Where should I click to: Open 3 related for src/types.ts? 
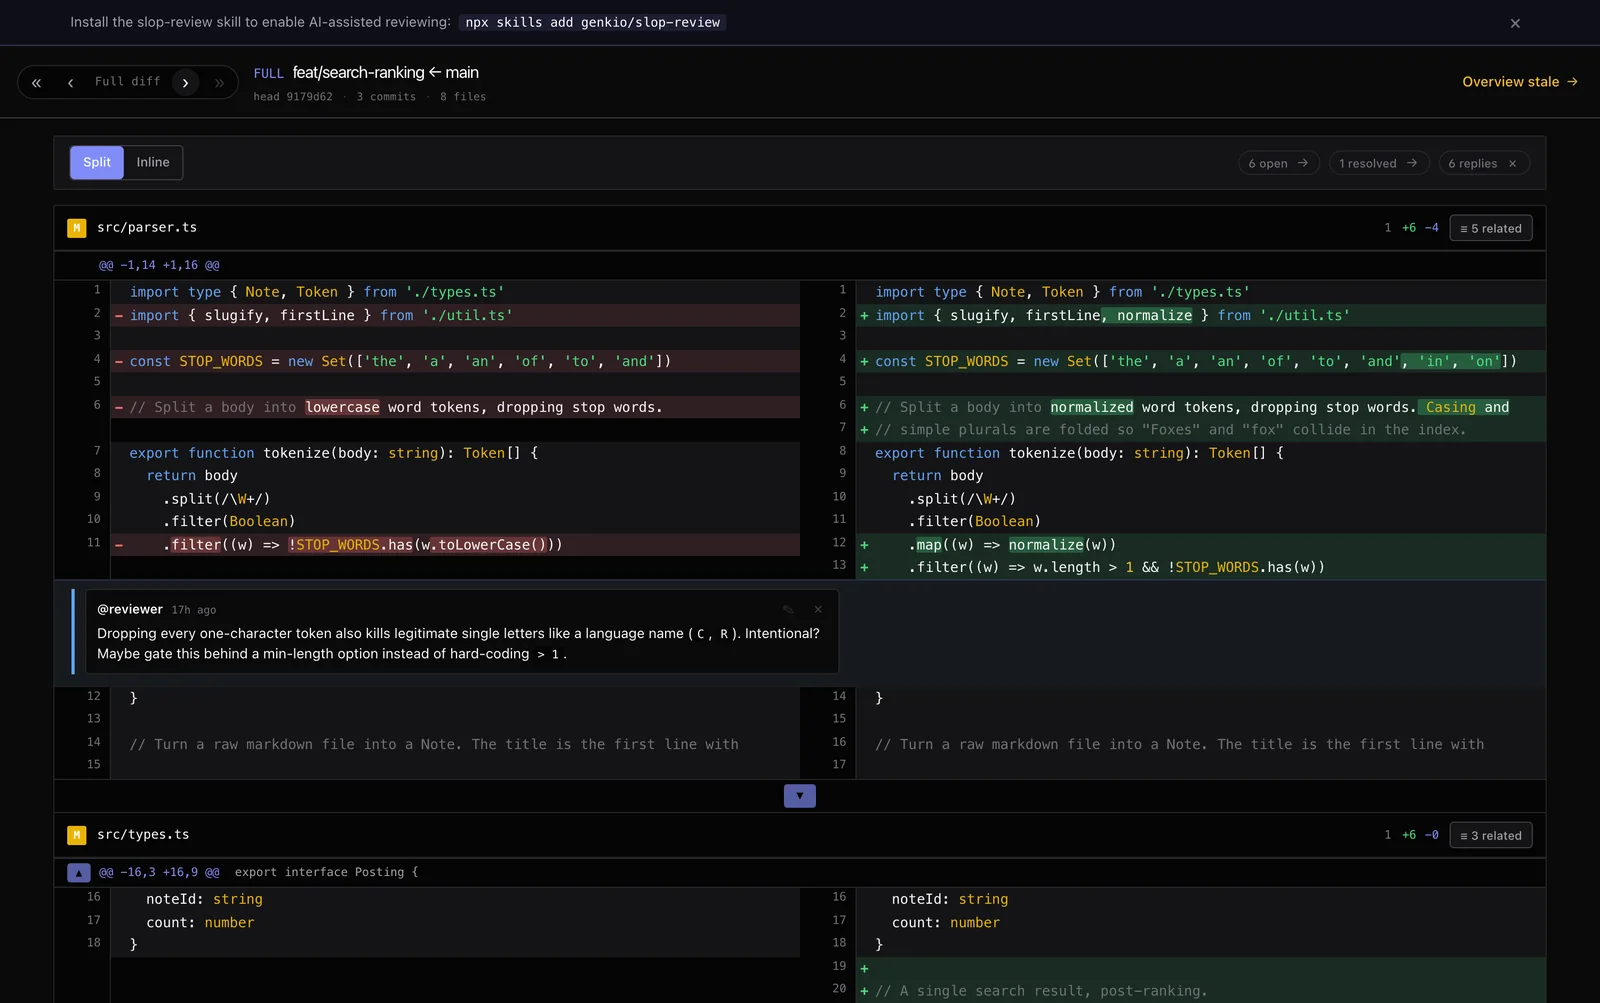[x=1490, y=835]
